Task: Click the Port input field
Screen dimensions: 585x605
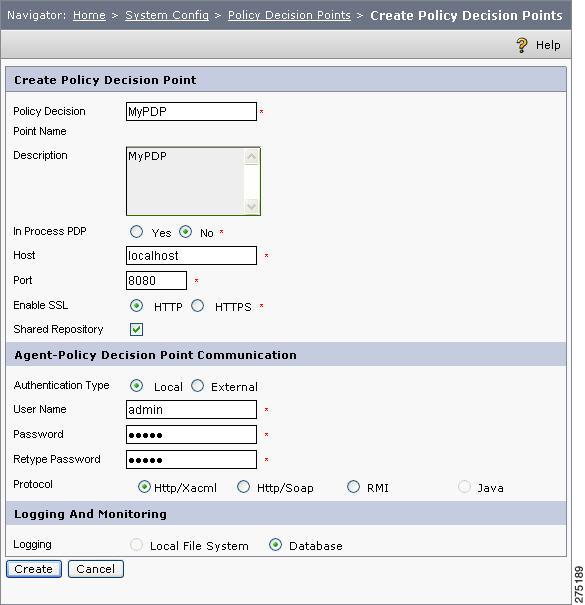Action: (156, 281)
